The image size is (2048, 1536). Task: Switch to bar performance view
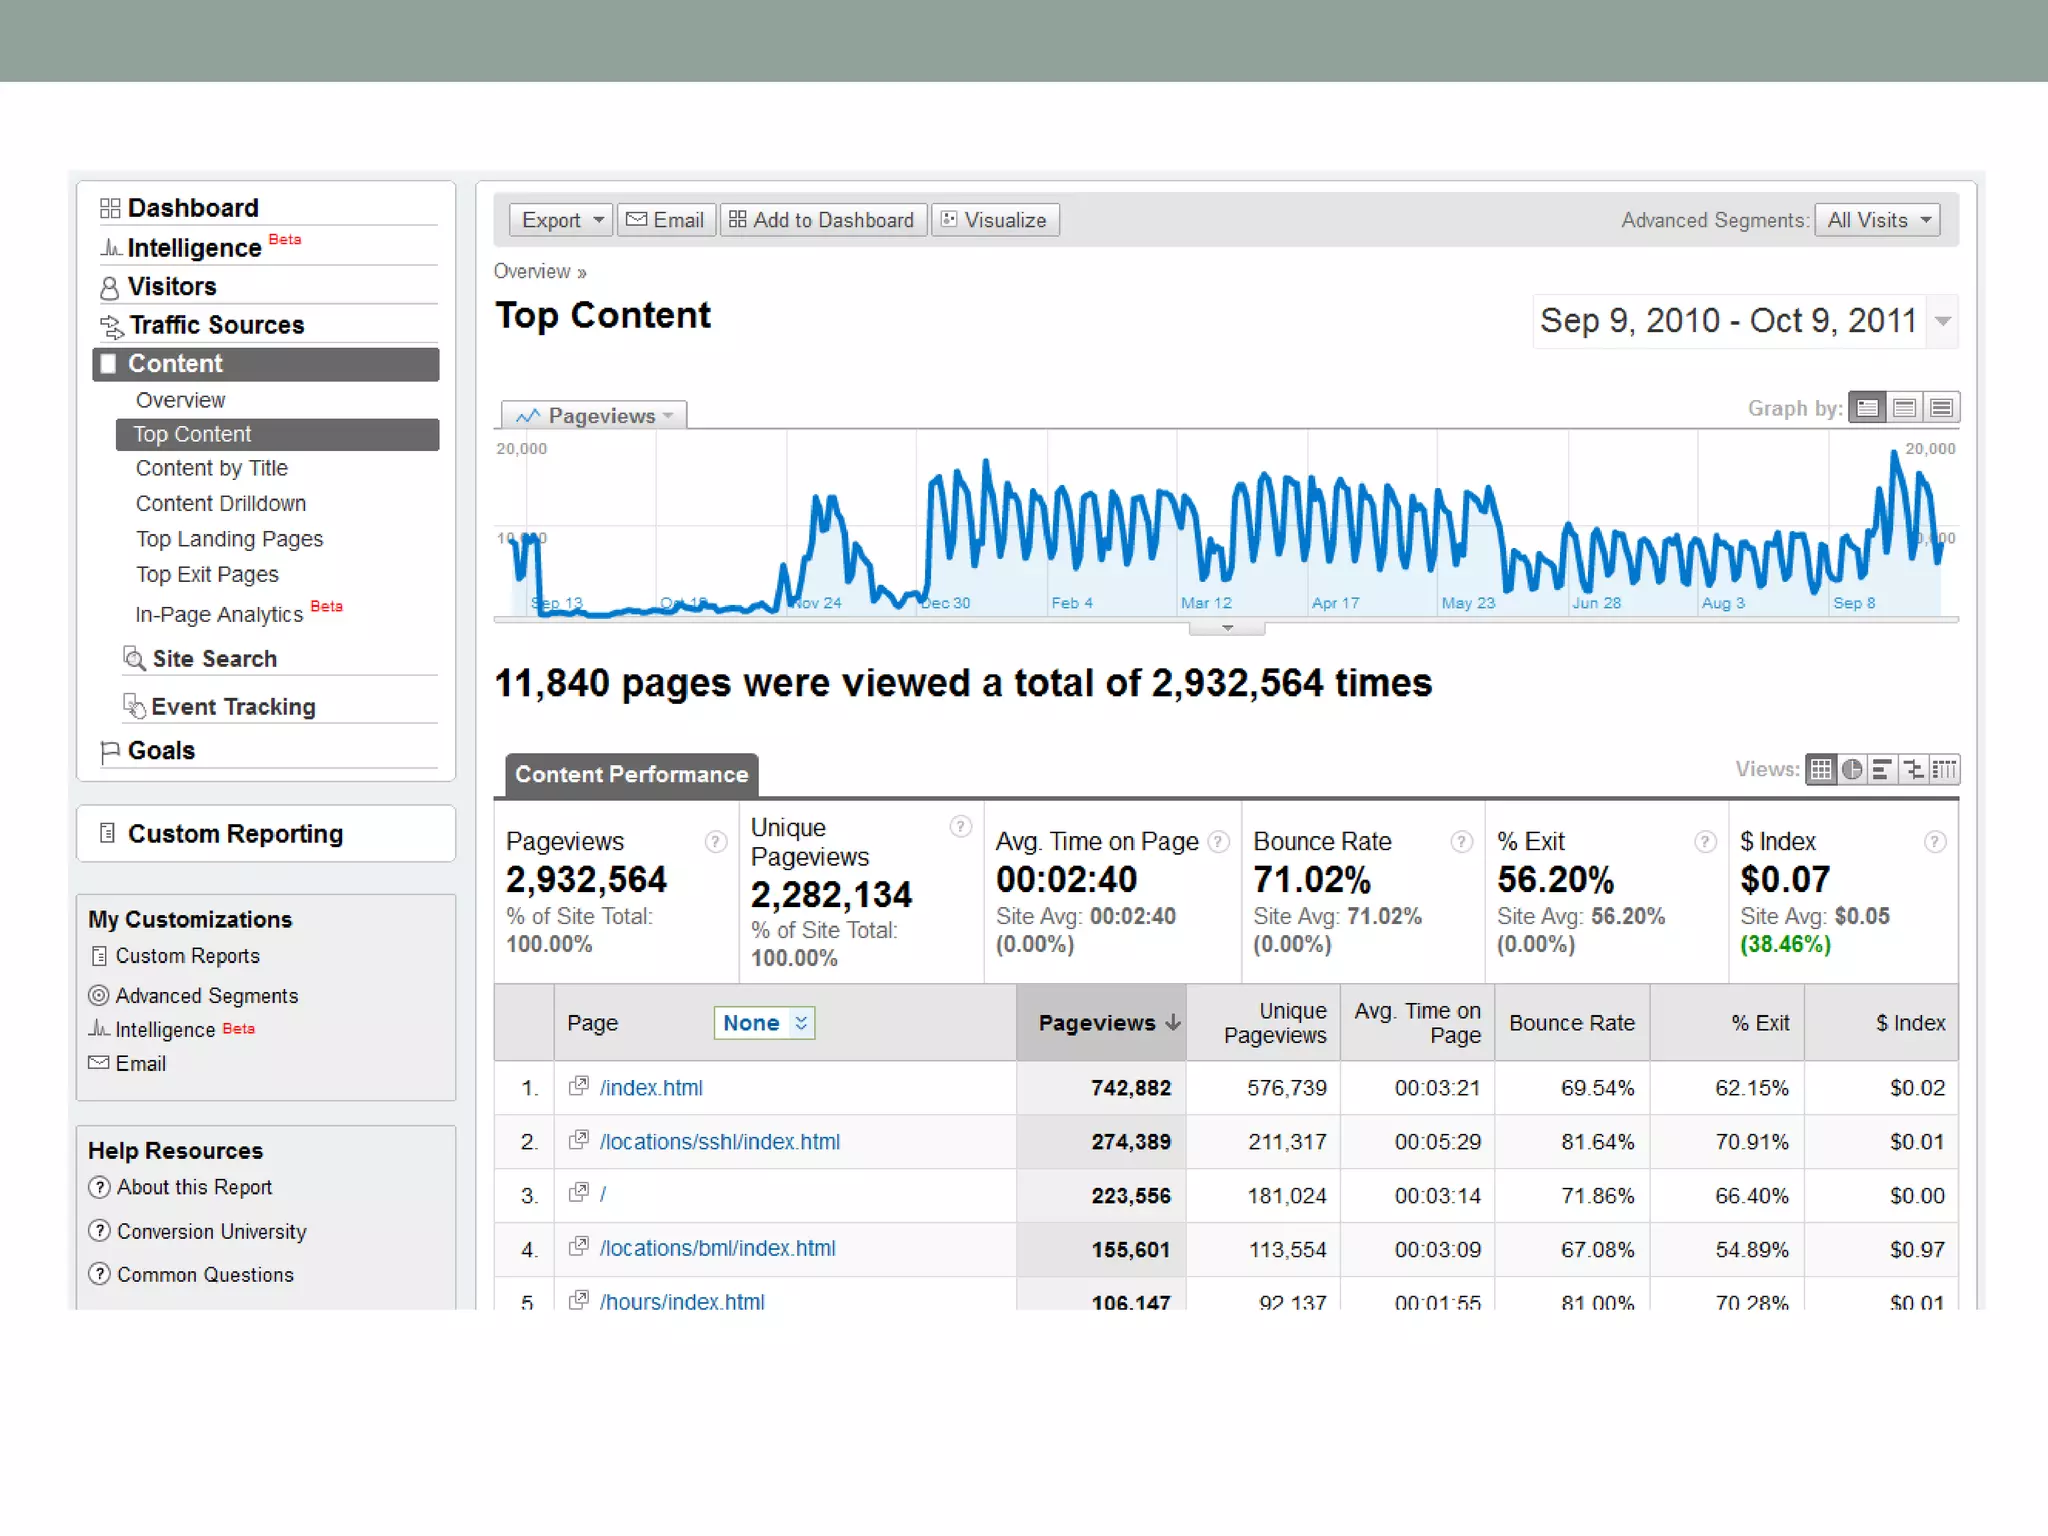1882,769
